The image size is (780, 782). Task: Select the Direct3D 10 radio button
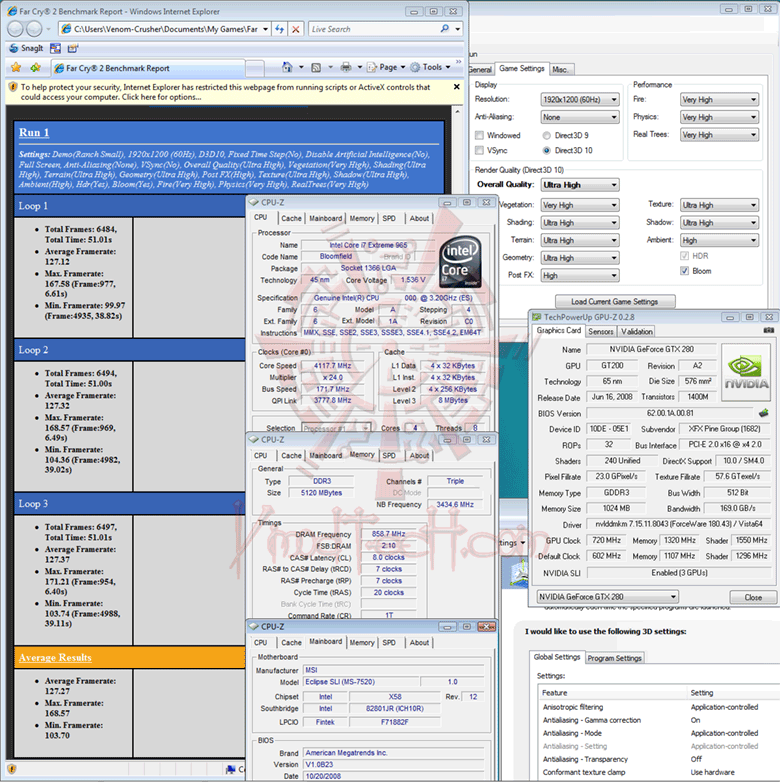(x=547, y=150)
